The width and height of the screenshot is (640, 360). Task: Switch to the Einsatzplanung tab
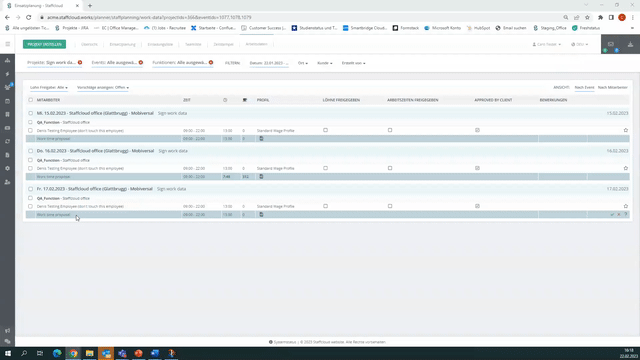[122, 44]
